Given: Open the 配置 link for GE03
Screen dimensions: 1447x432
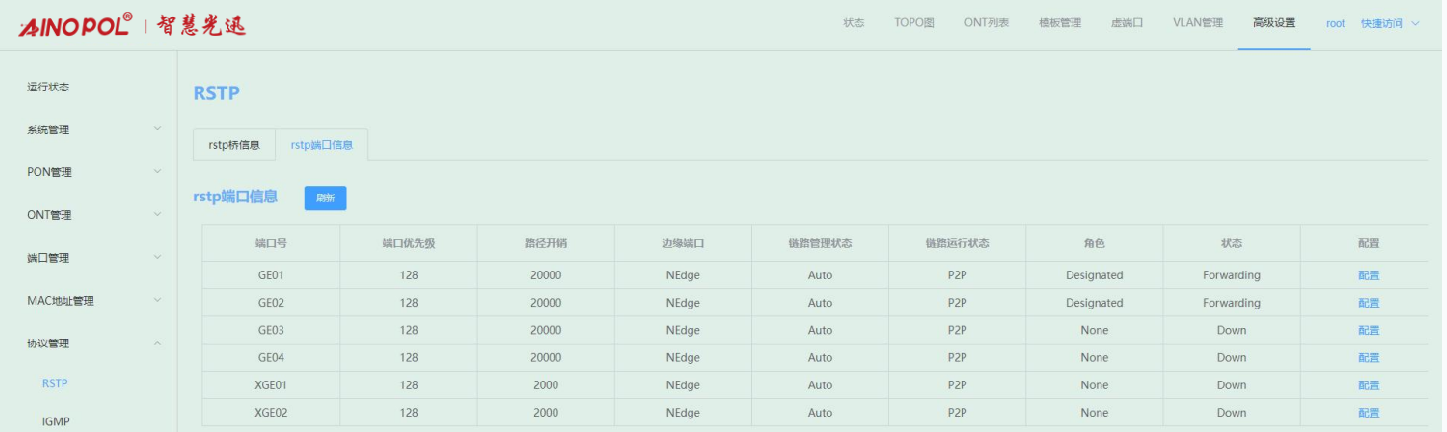Looking at the screenshot, I should coord(1368,330).
